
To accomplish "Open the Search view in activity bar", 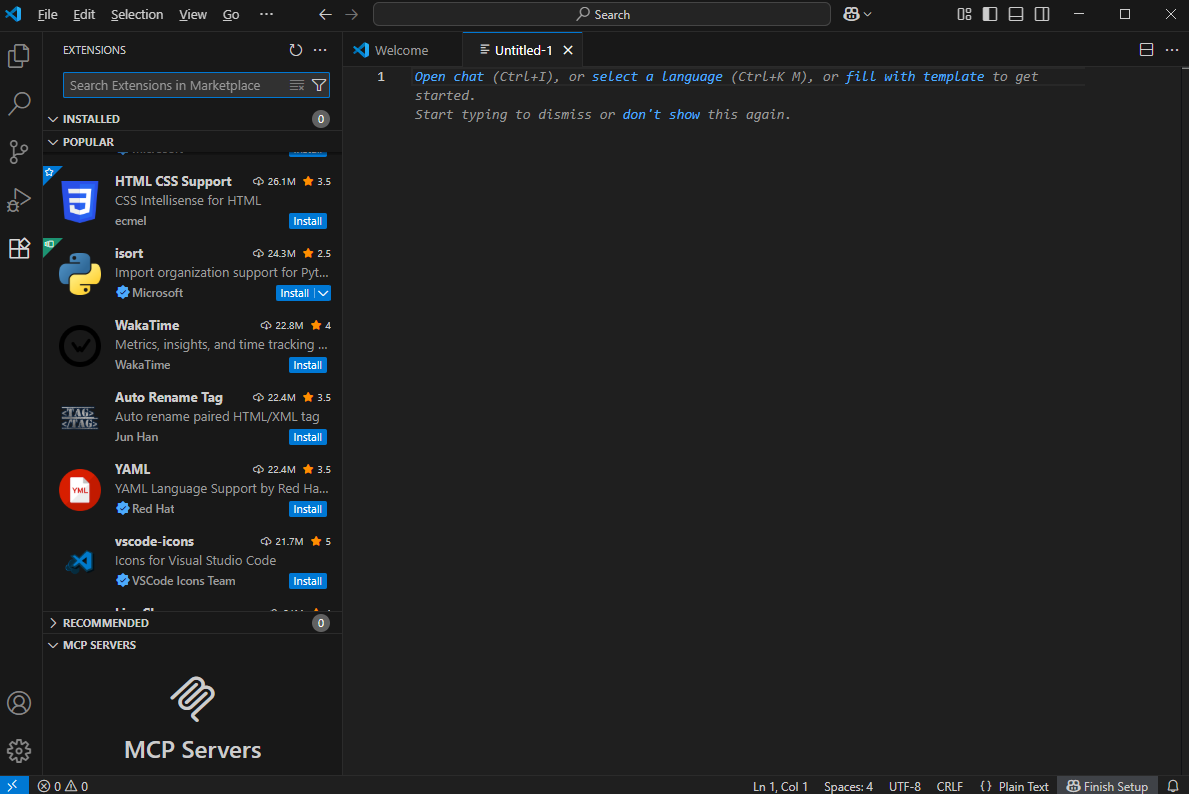I will coord(19,103).
